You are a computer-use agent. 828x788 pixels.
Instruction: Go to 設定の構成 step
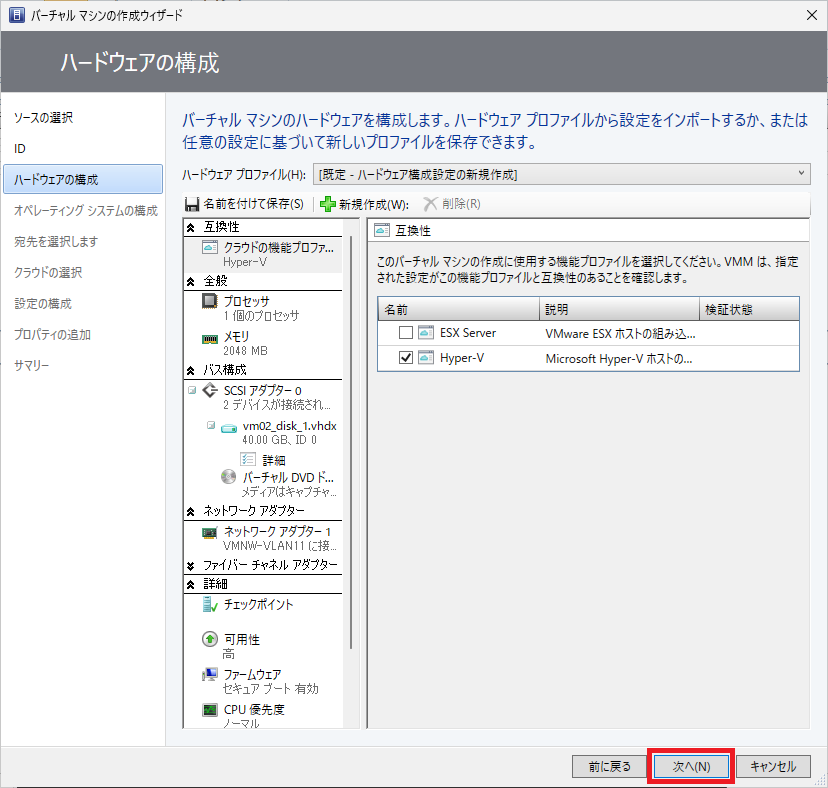43,304
